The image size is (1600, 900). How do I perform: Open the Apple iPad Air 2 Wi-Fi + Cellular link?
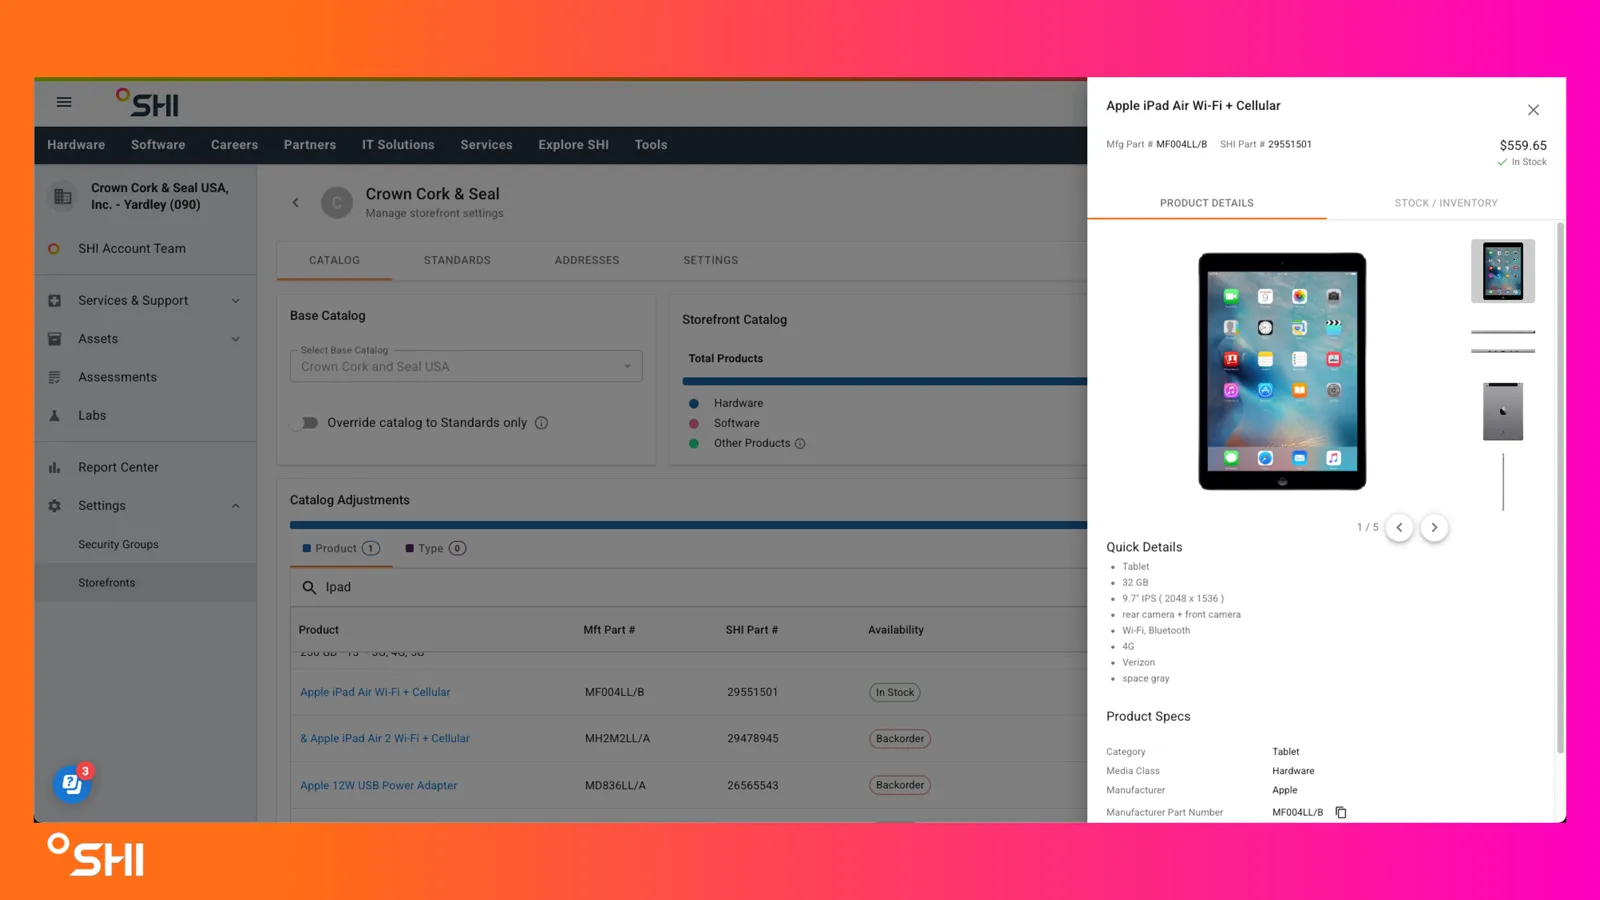[385, 739]
